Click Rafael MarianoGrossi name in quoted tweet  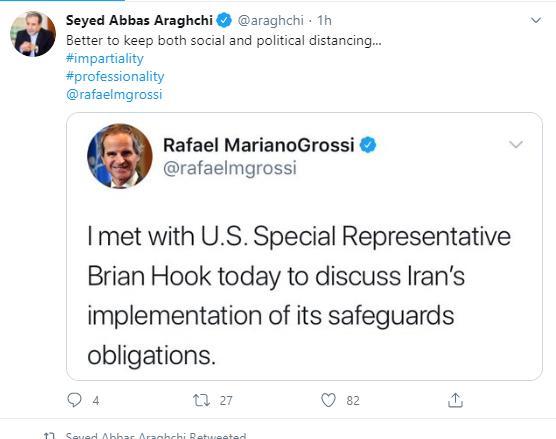point(259,145)
